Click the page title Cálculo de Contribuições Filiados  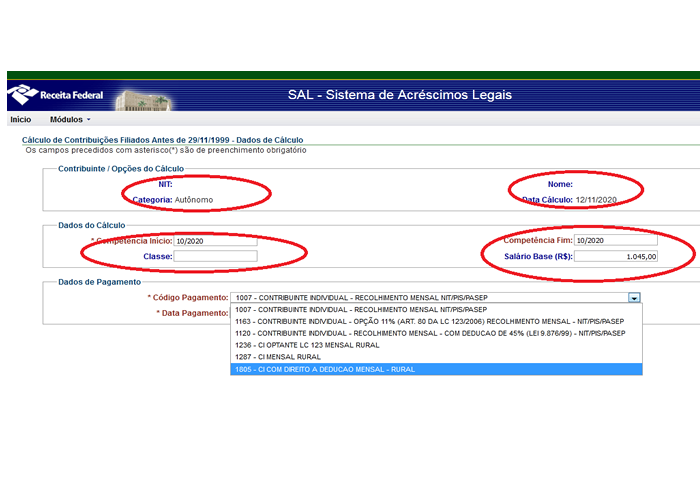point(162,140)
